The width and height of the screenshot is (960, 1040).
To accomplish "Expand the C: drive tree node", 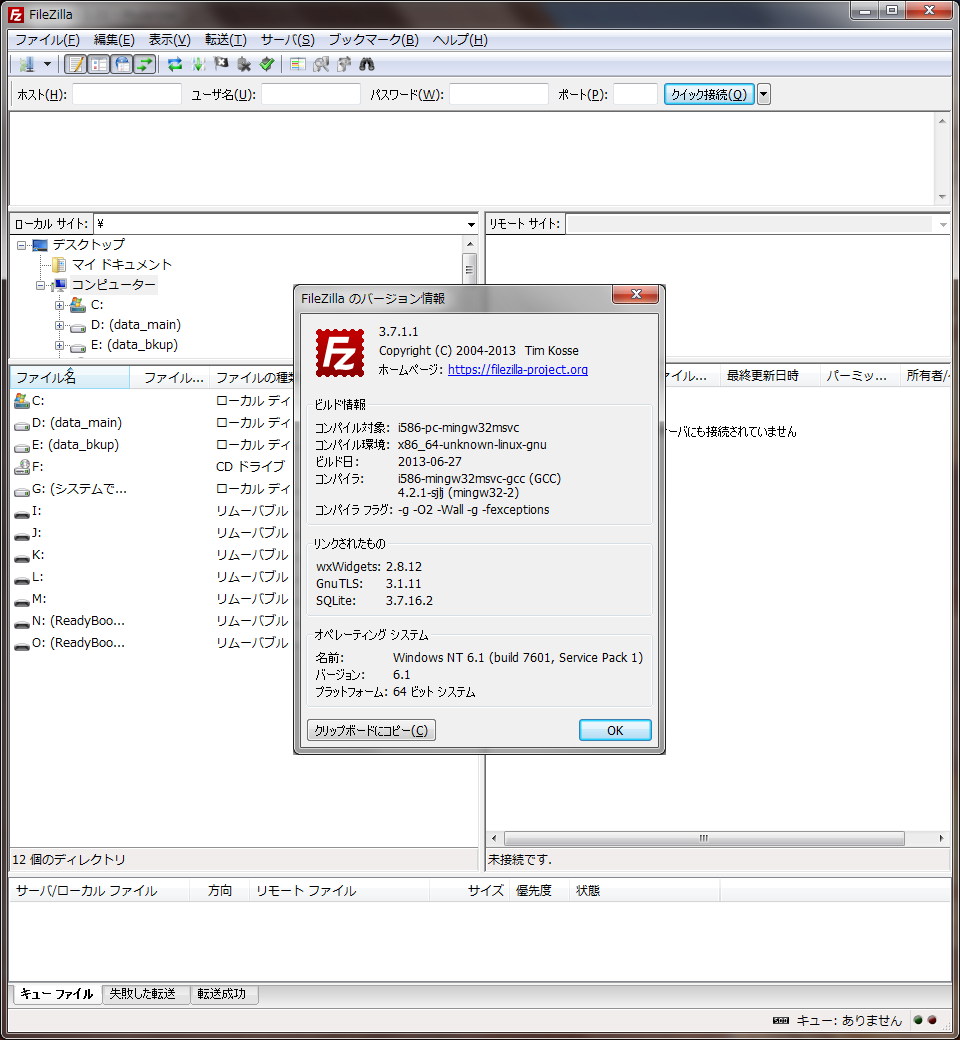I will [x=60, y=306].
